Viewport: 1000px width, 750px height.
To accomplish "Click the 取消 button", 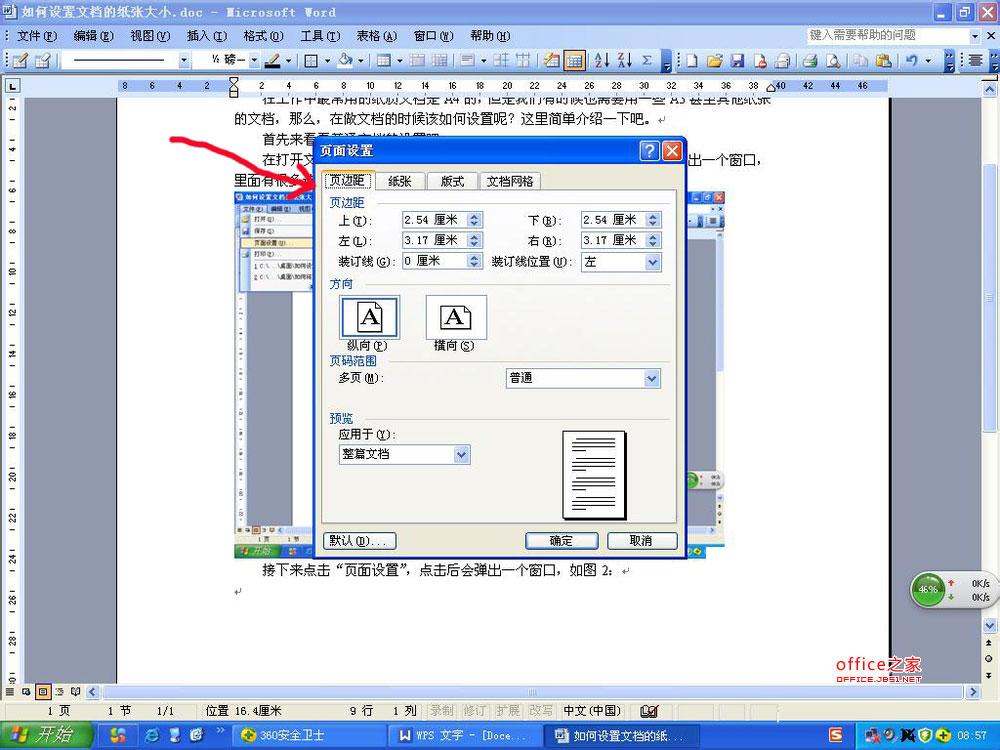I will [x=642, y=541].
